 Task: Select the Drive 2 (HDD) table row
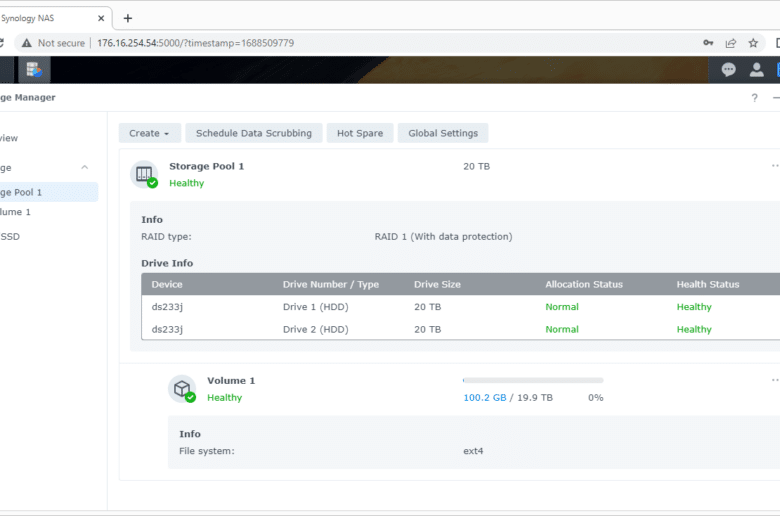[x=461, y=329]
